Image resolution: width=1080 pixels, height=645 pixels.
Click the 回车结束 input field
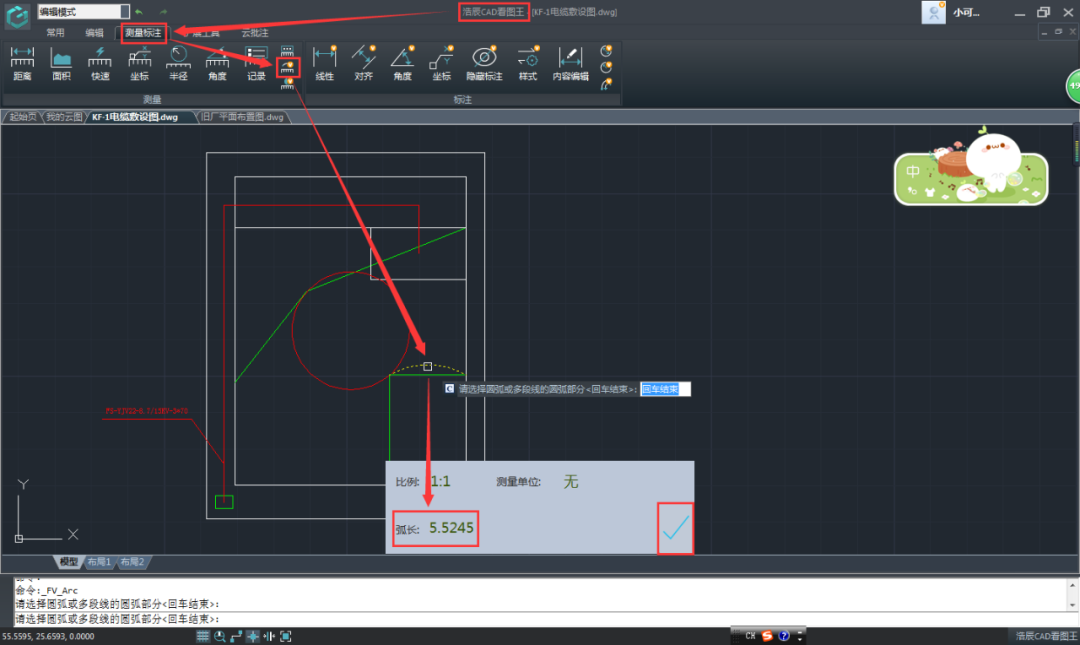click(x=665, y=388)
